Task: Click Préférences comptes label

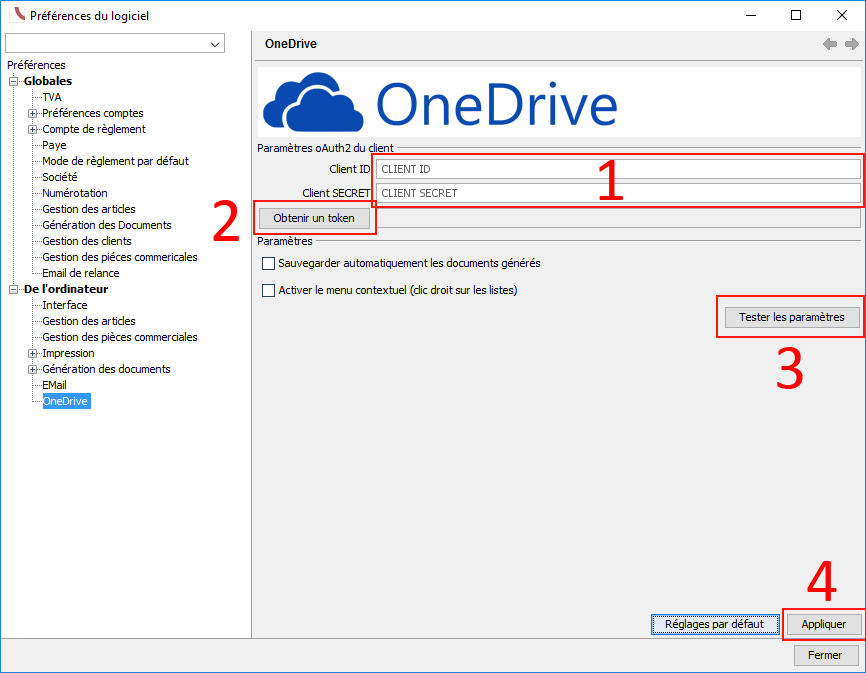Action: 93,113
